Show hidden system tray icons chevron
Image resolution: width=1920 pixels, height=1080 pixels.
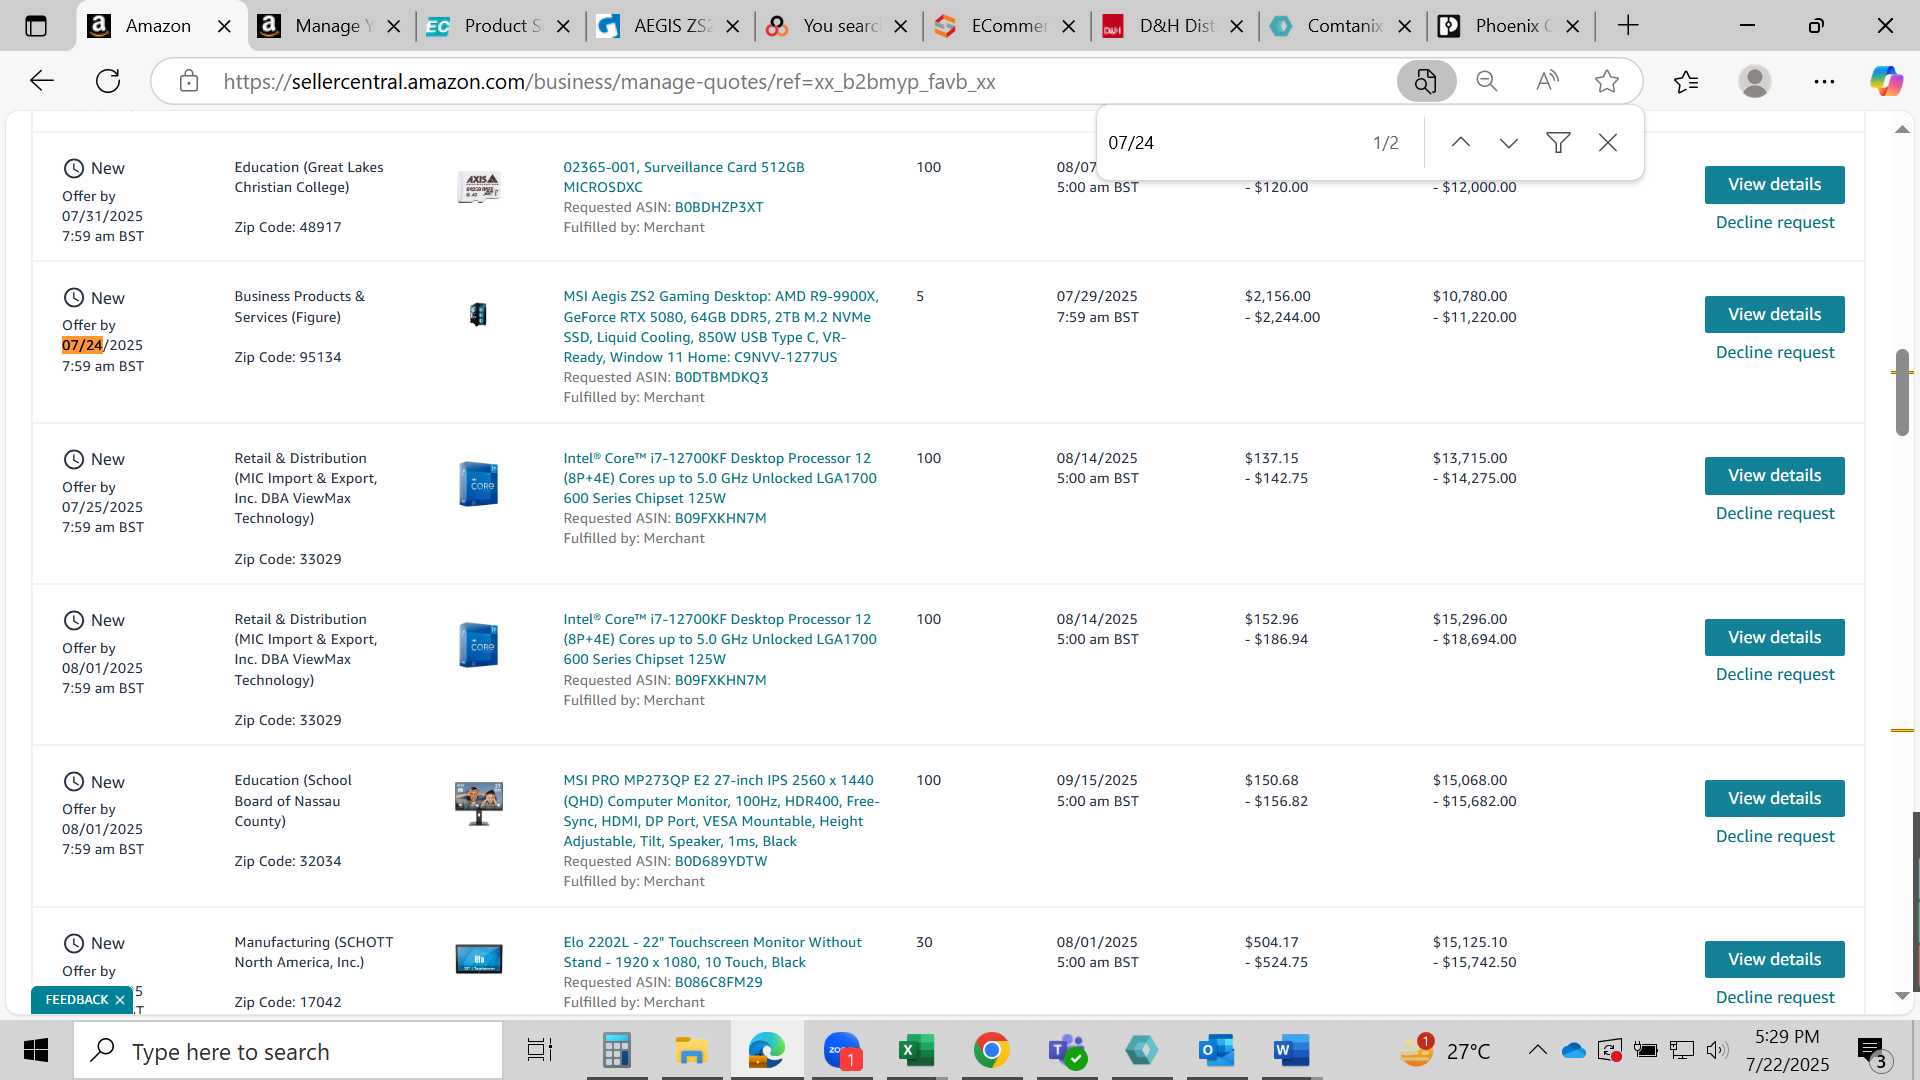1537,1051
